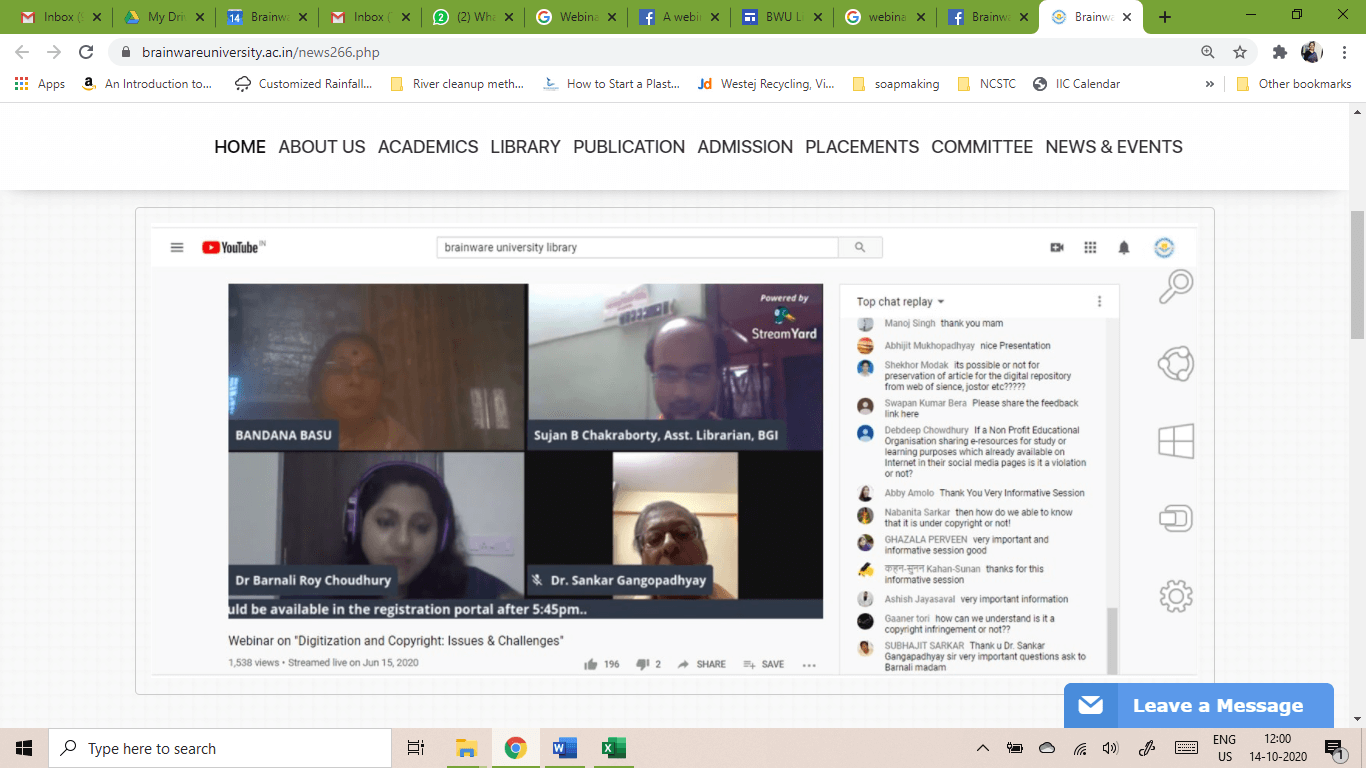Open the YouTube apps grid icon
This screenshot has width=1366, height=768.
click(x=1091, y=248)
